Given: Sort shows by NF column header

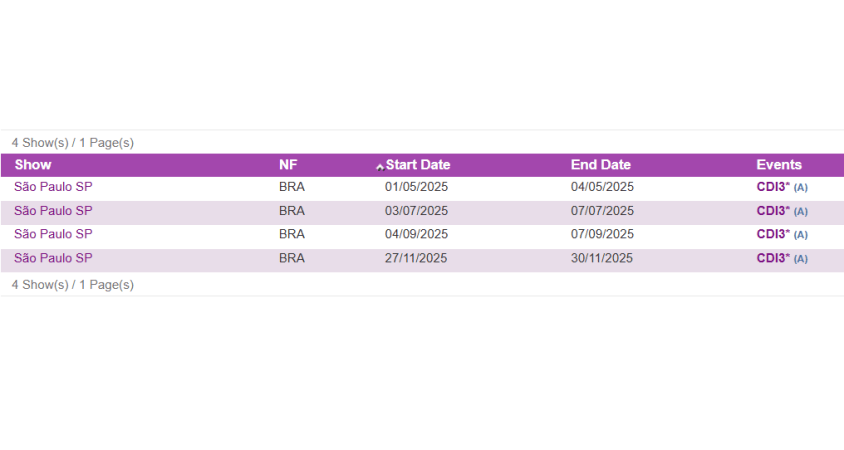Looking at the screenshot, I should point(288,165).
